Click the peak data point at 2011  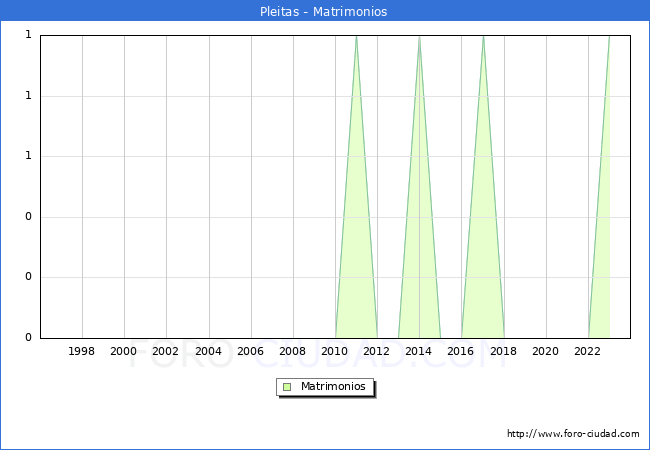356,36
